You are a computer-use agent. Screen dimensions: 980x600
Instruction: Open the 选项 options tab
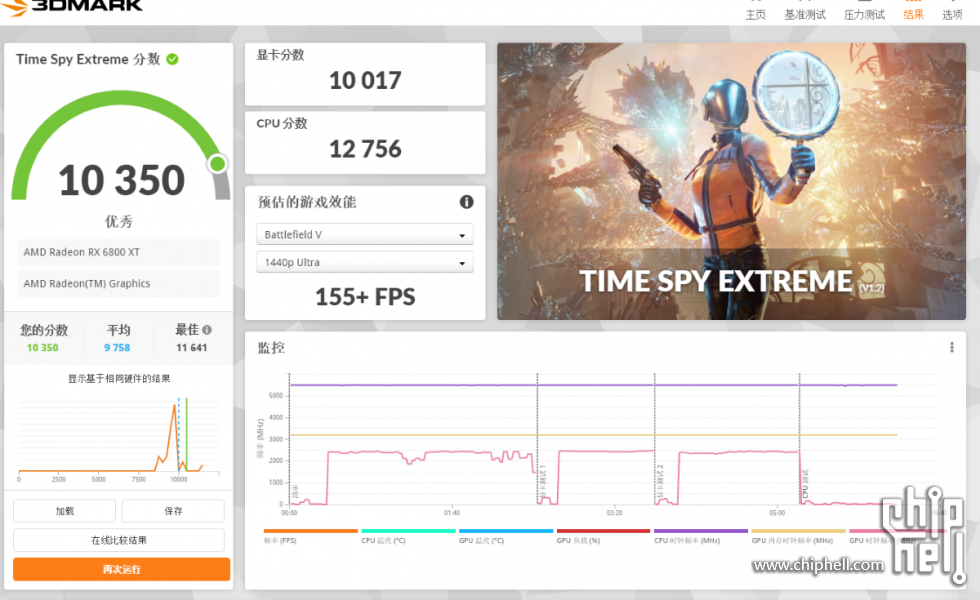tap(952, 14)
